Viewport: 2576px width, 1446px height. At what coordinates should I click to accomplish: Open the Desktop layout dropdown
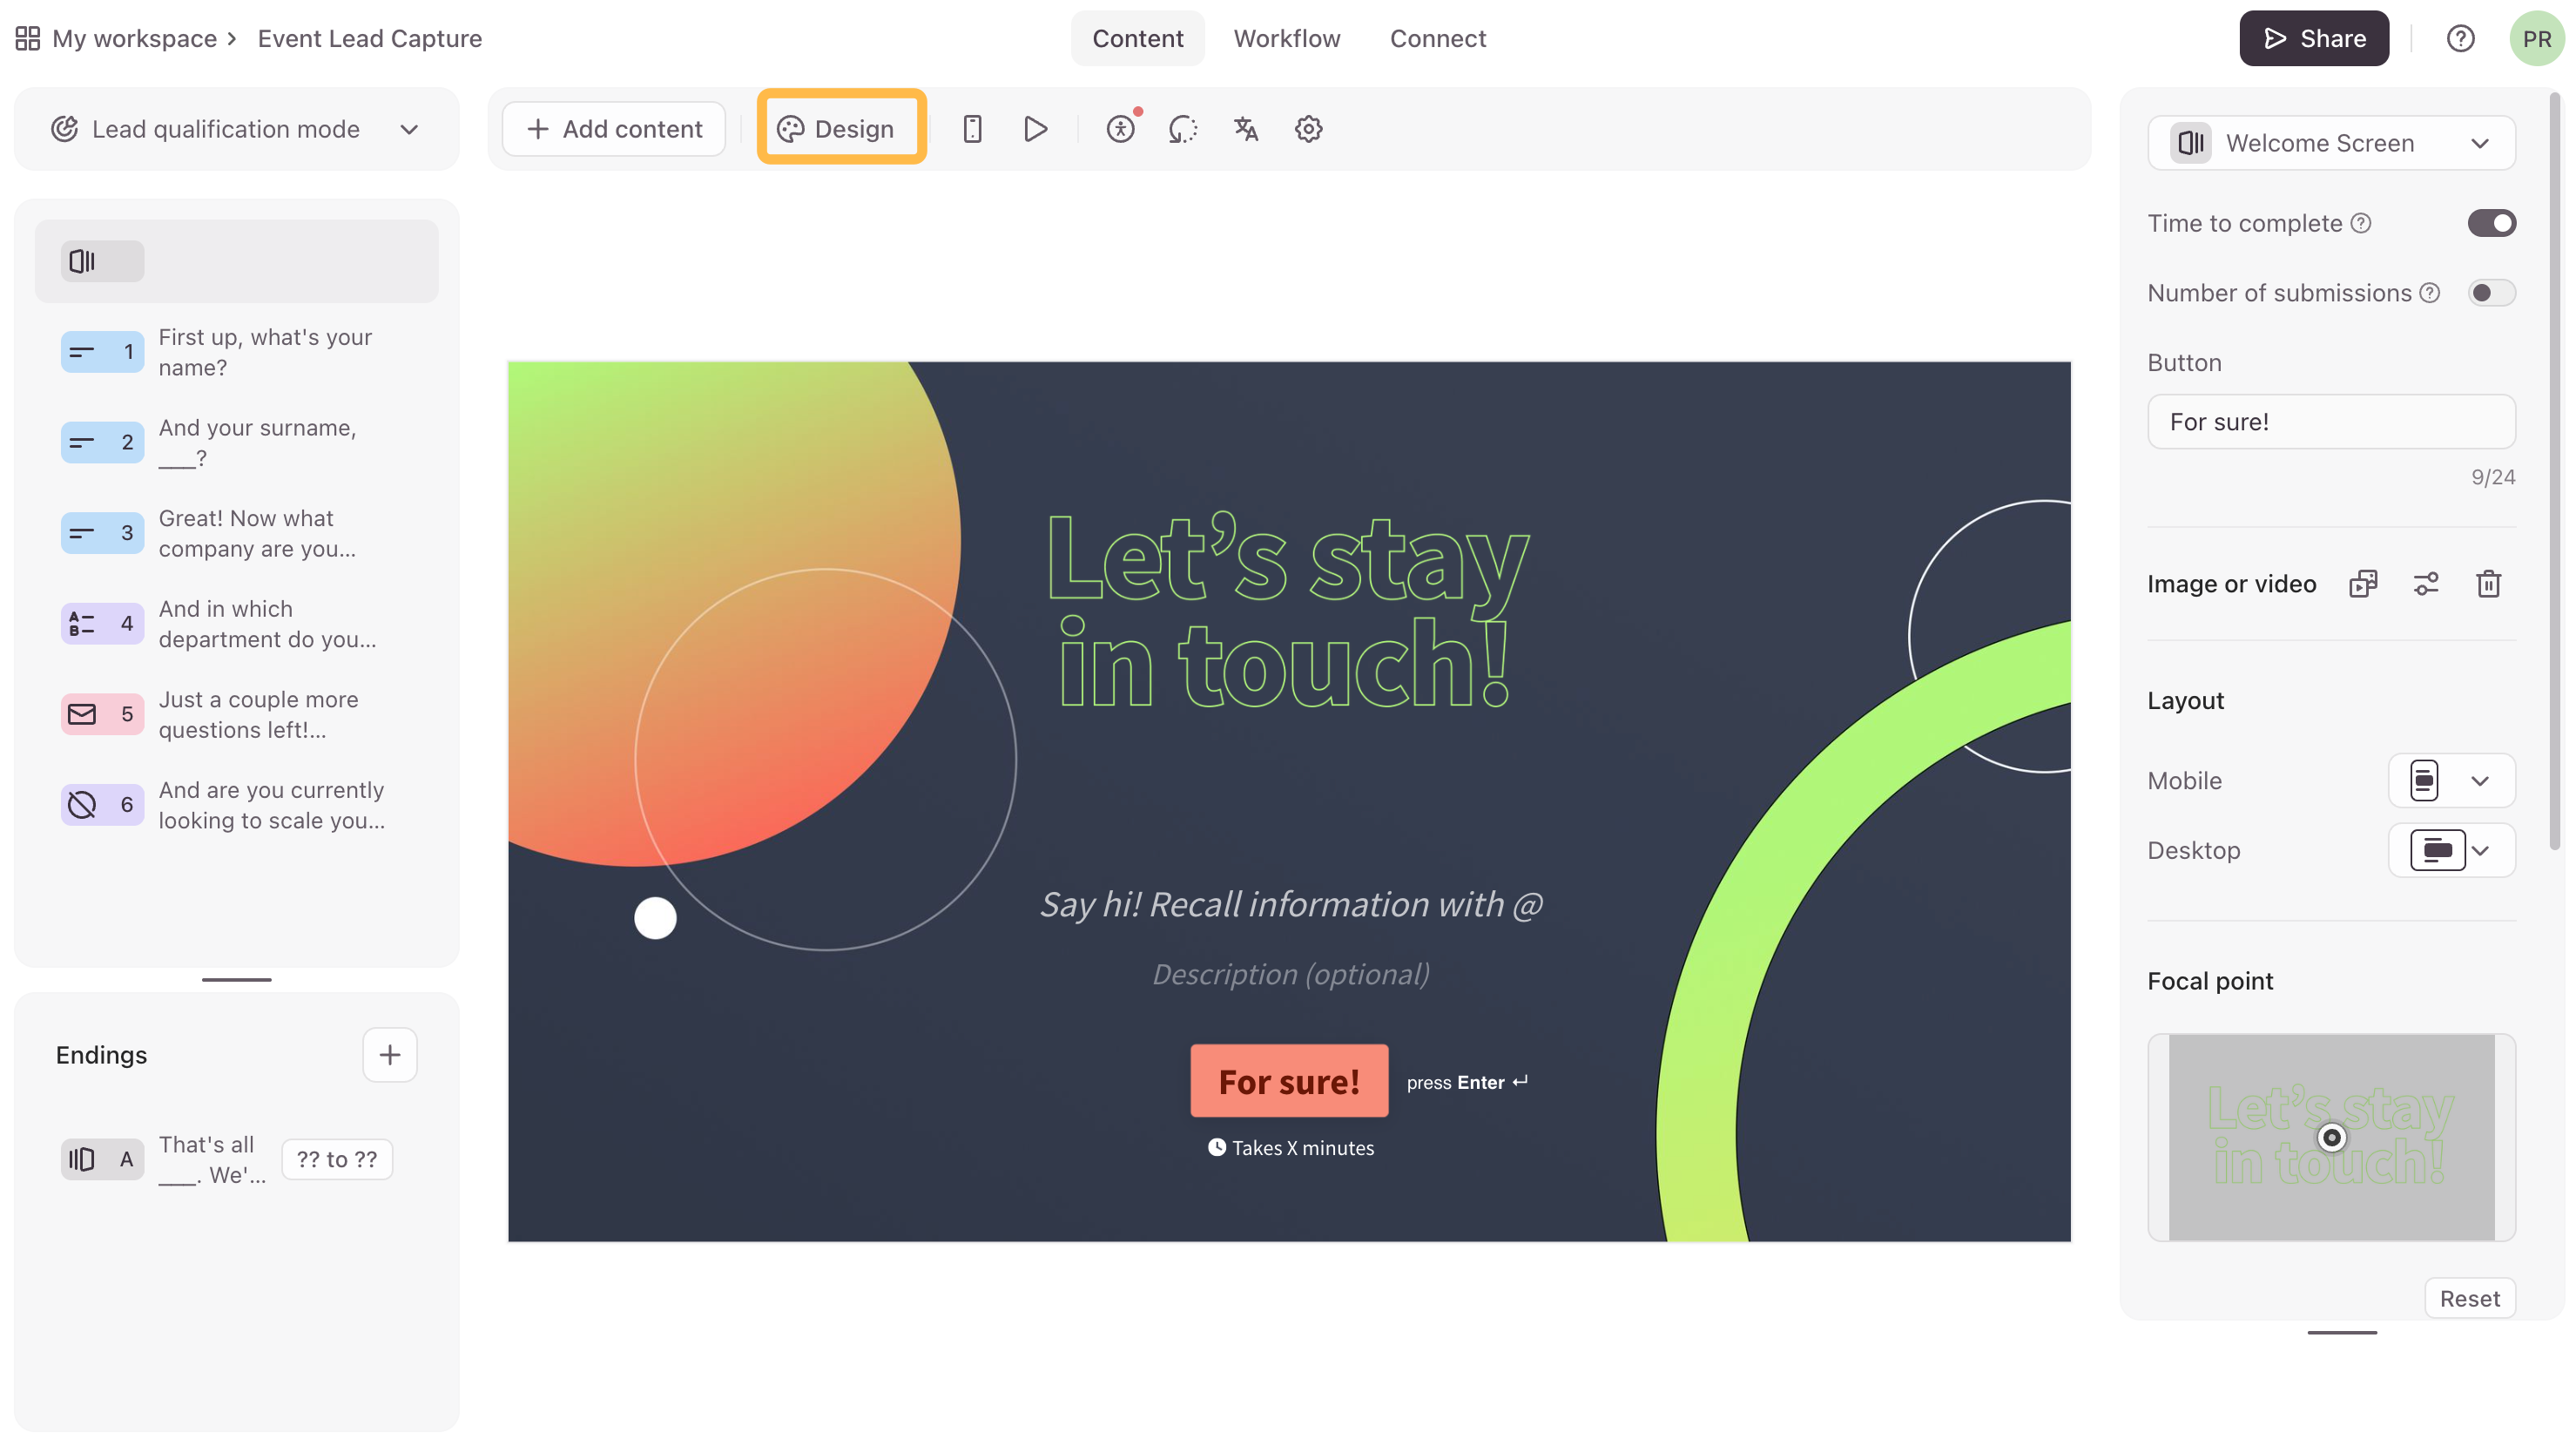pyautogui.click(x=2452, y=850)
